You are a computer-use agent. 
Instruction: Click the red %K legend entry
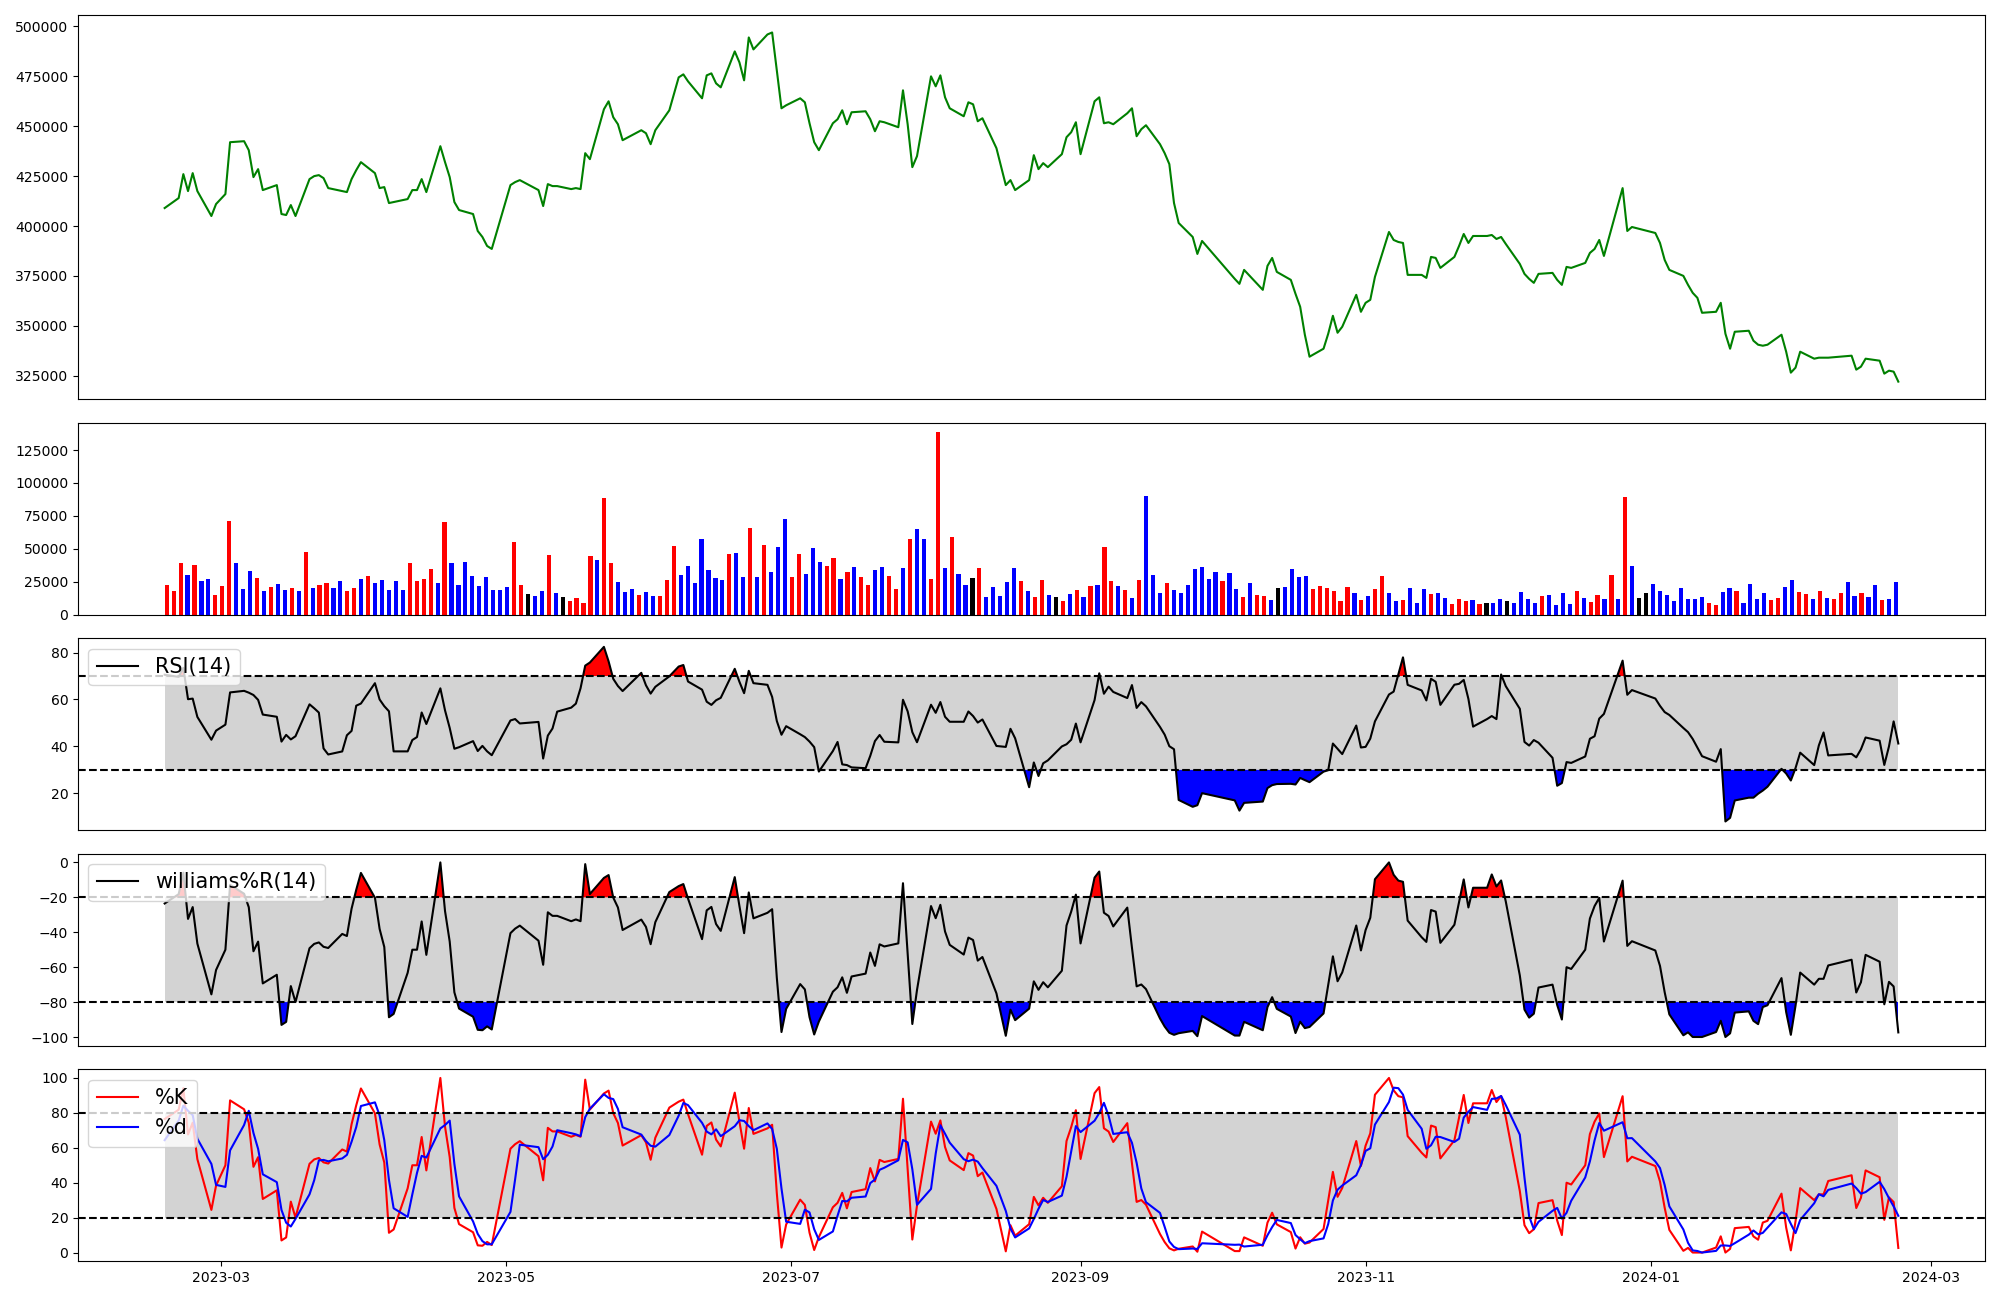pos(170,1097)
